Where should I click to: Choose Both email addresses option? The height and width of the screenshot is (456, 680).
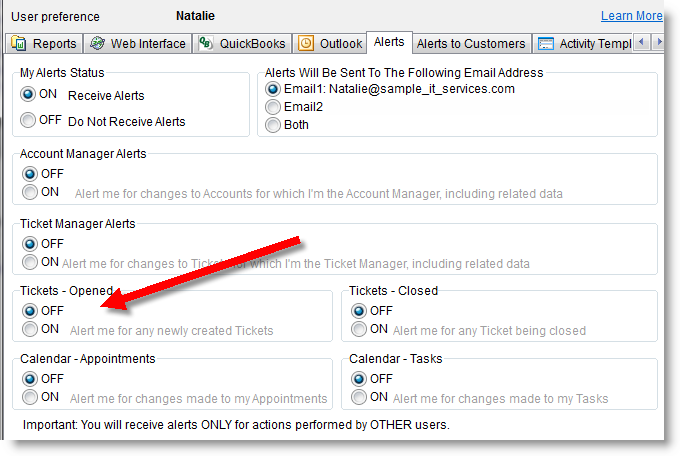coord(273,125)
